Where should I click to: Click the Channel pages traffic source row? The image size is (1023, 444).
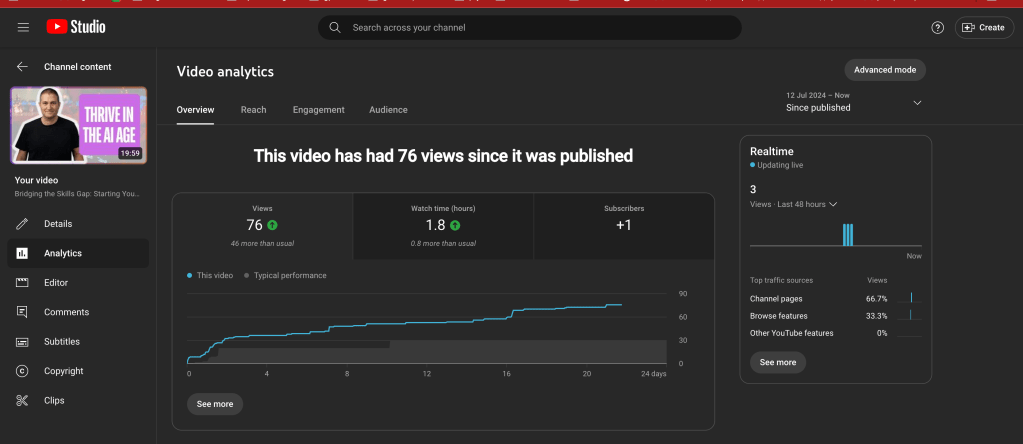(836, 299)
